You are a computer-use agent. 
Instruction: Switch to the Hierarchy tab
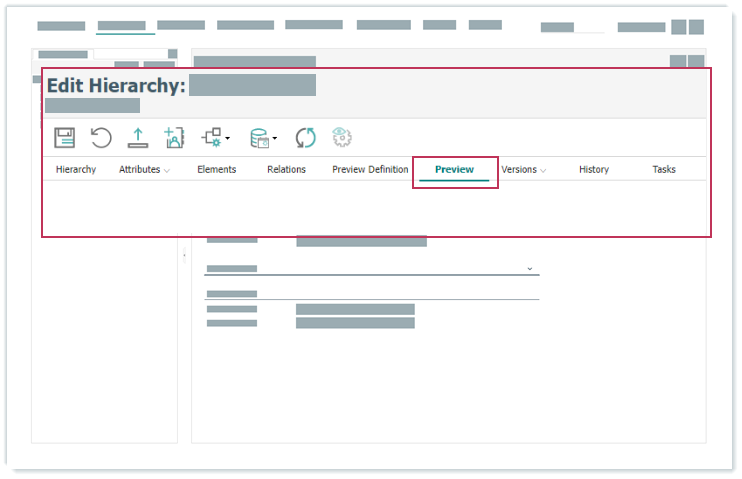[x=76, y=170]
